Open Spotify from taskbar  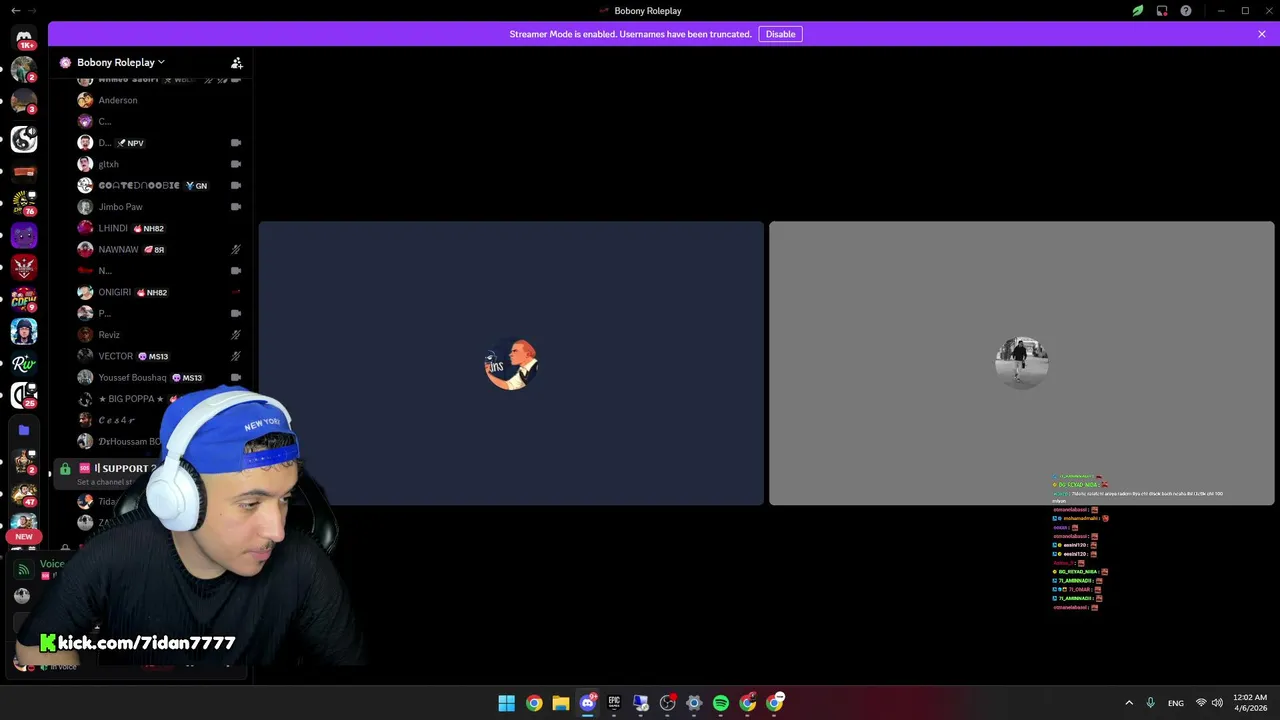(721, 703)
